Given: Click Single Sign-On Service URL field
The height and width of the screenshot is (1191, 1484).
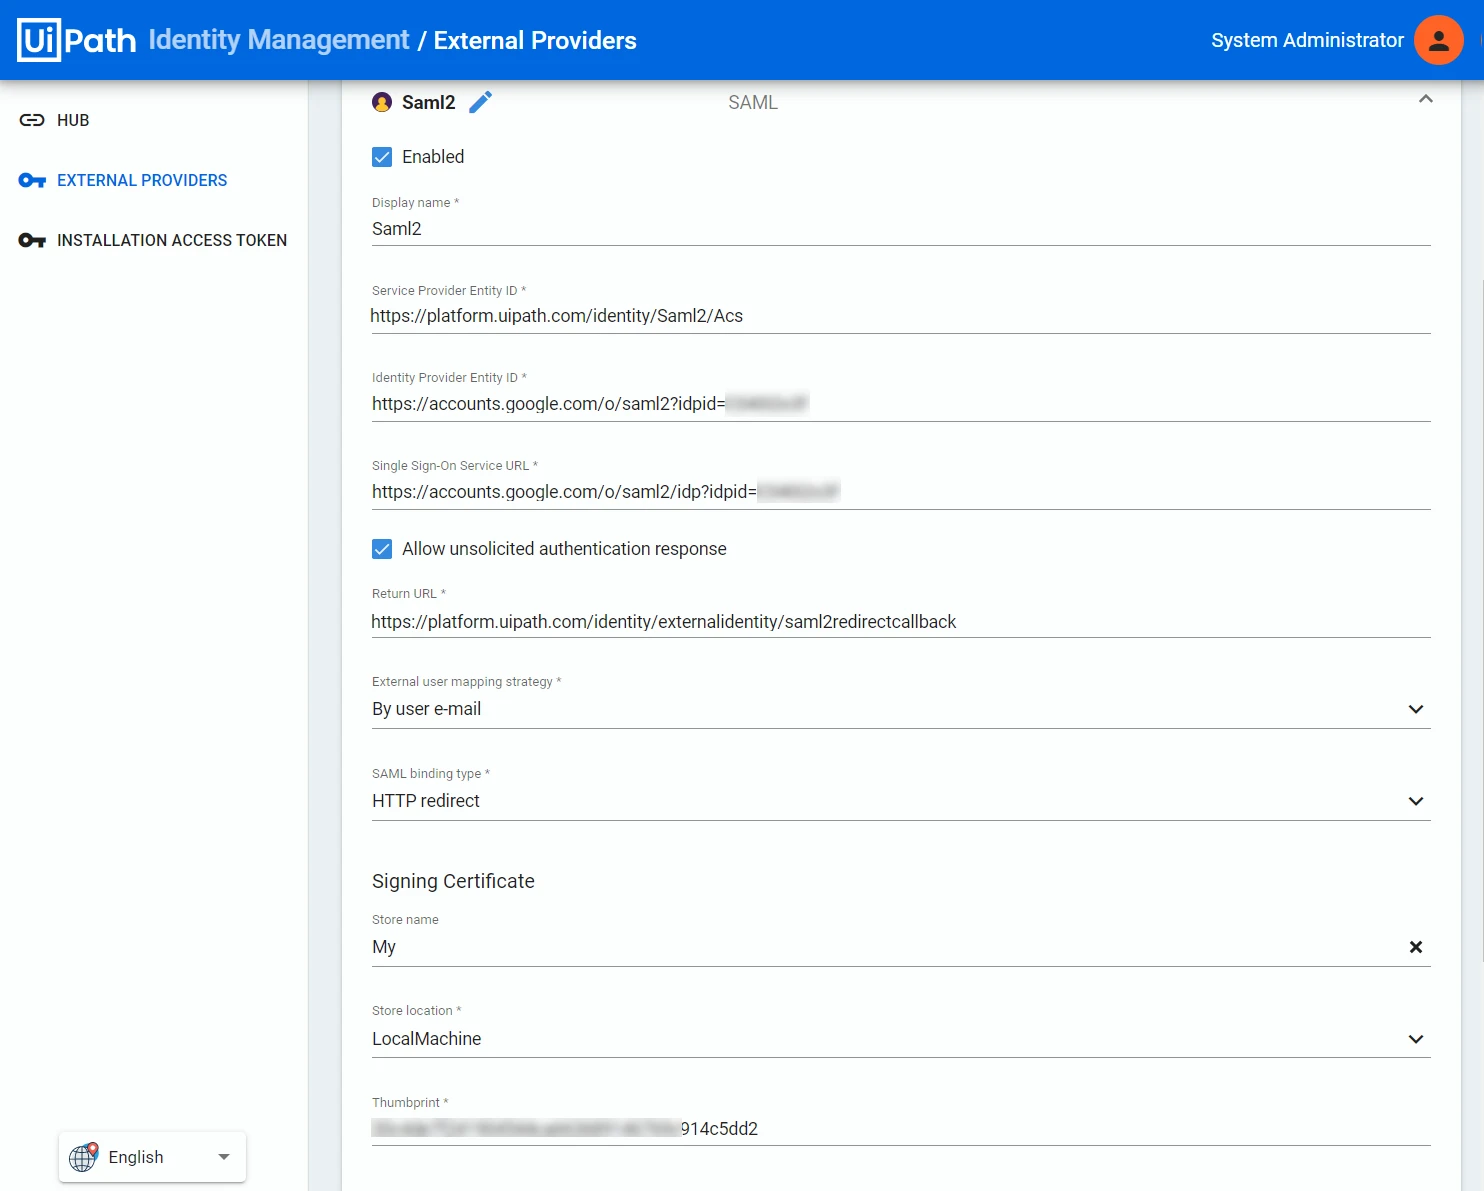Looking at the screenshot, I should (x=901, y=492).
